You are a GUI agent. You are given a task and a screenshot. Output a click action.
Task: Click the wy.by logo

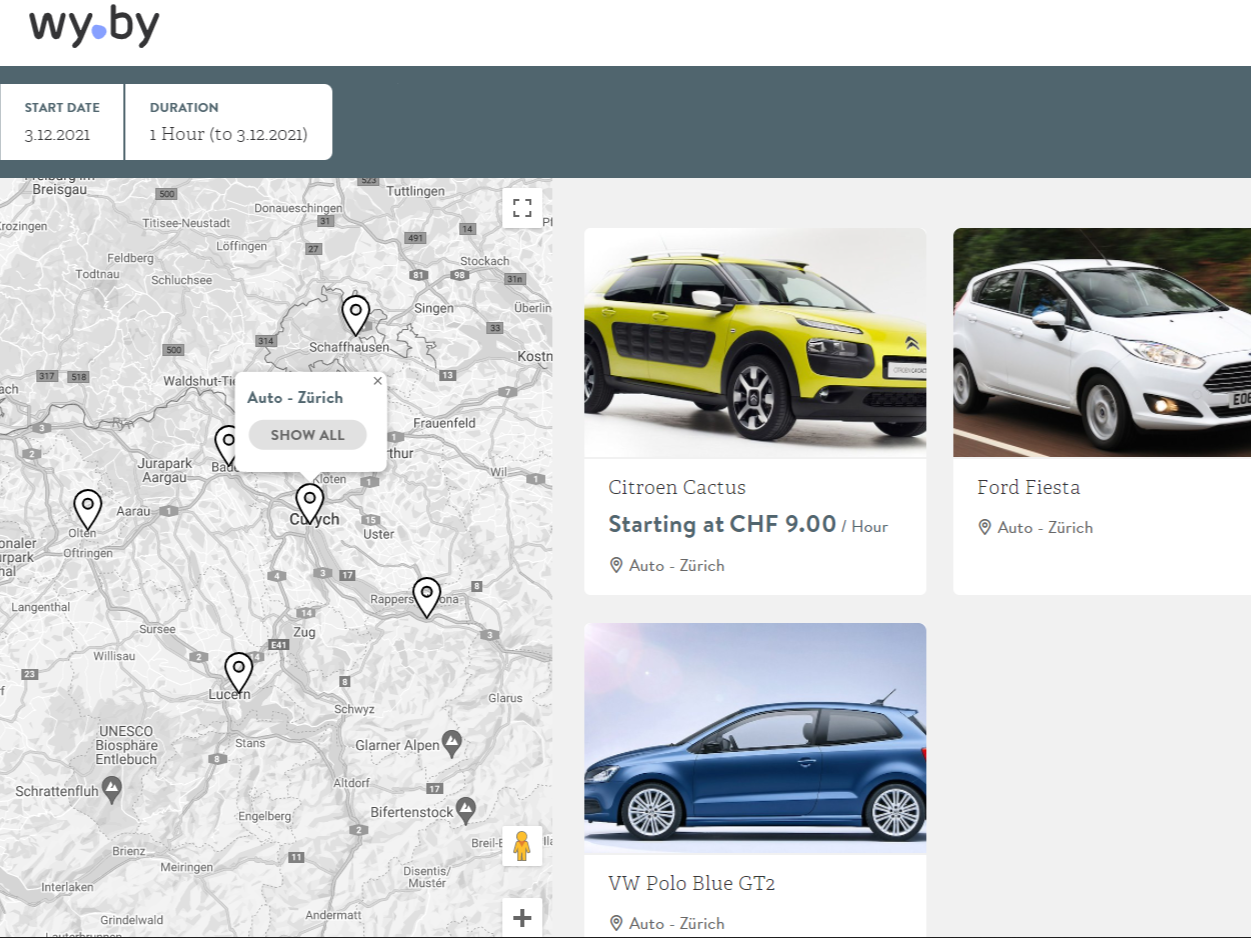click(94, 25)
